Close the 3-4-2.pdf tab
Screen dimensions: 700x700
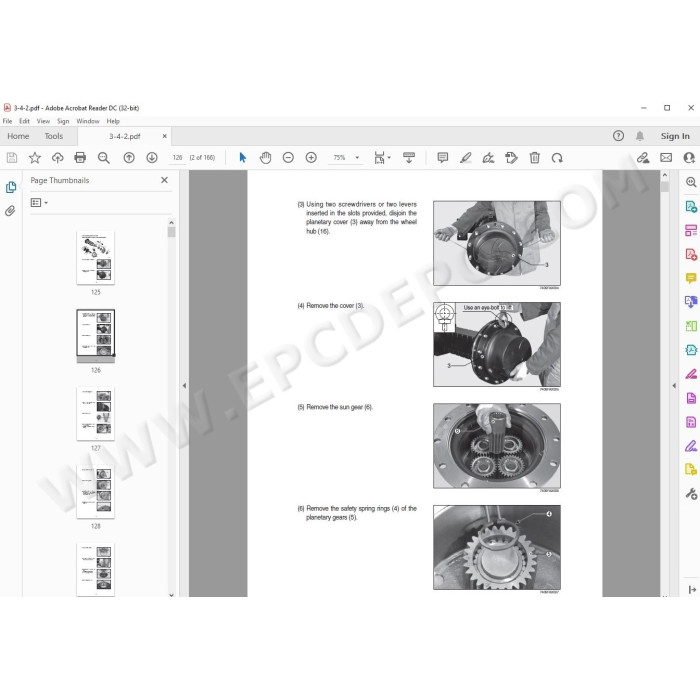[x=164, y=136]
